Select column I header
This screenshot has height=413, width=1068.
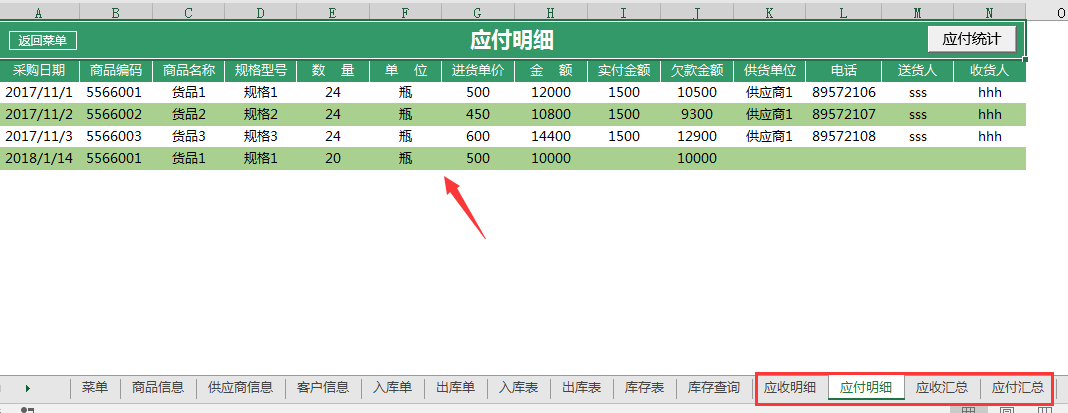(x=623, y=13)
